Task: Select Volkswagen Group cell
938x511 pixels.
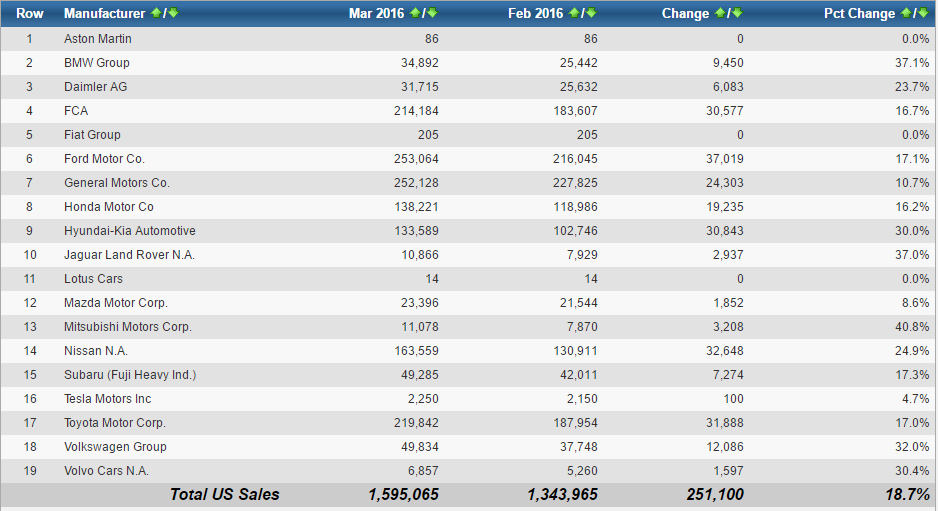Action: (x=115, y=446)
